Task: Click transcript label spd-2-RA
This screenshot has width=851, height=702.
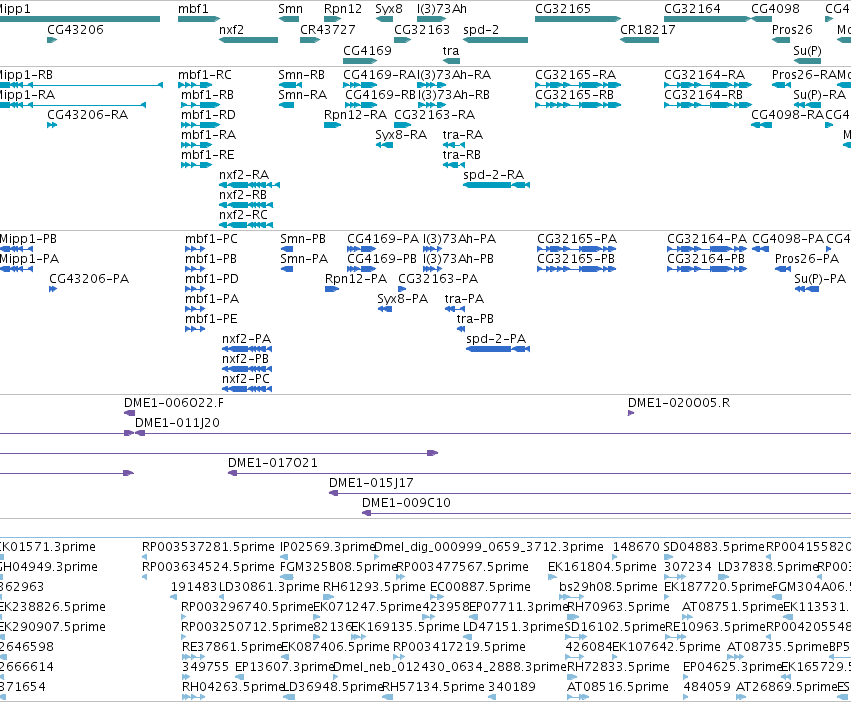Action: pyautogui.click(x=494, y=175)
